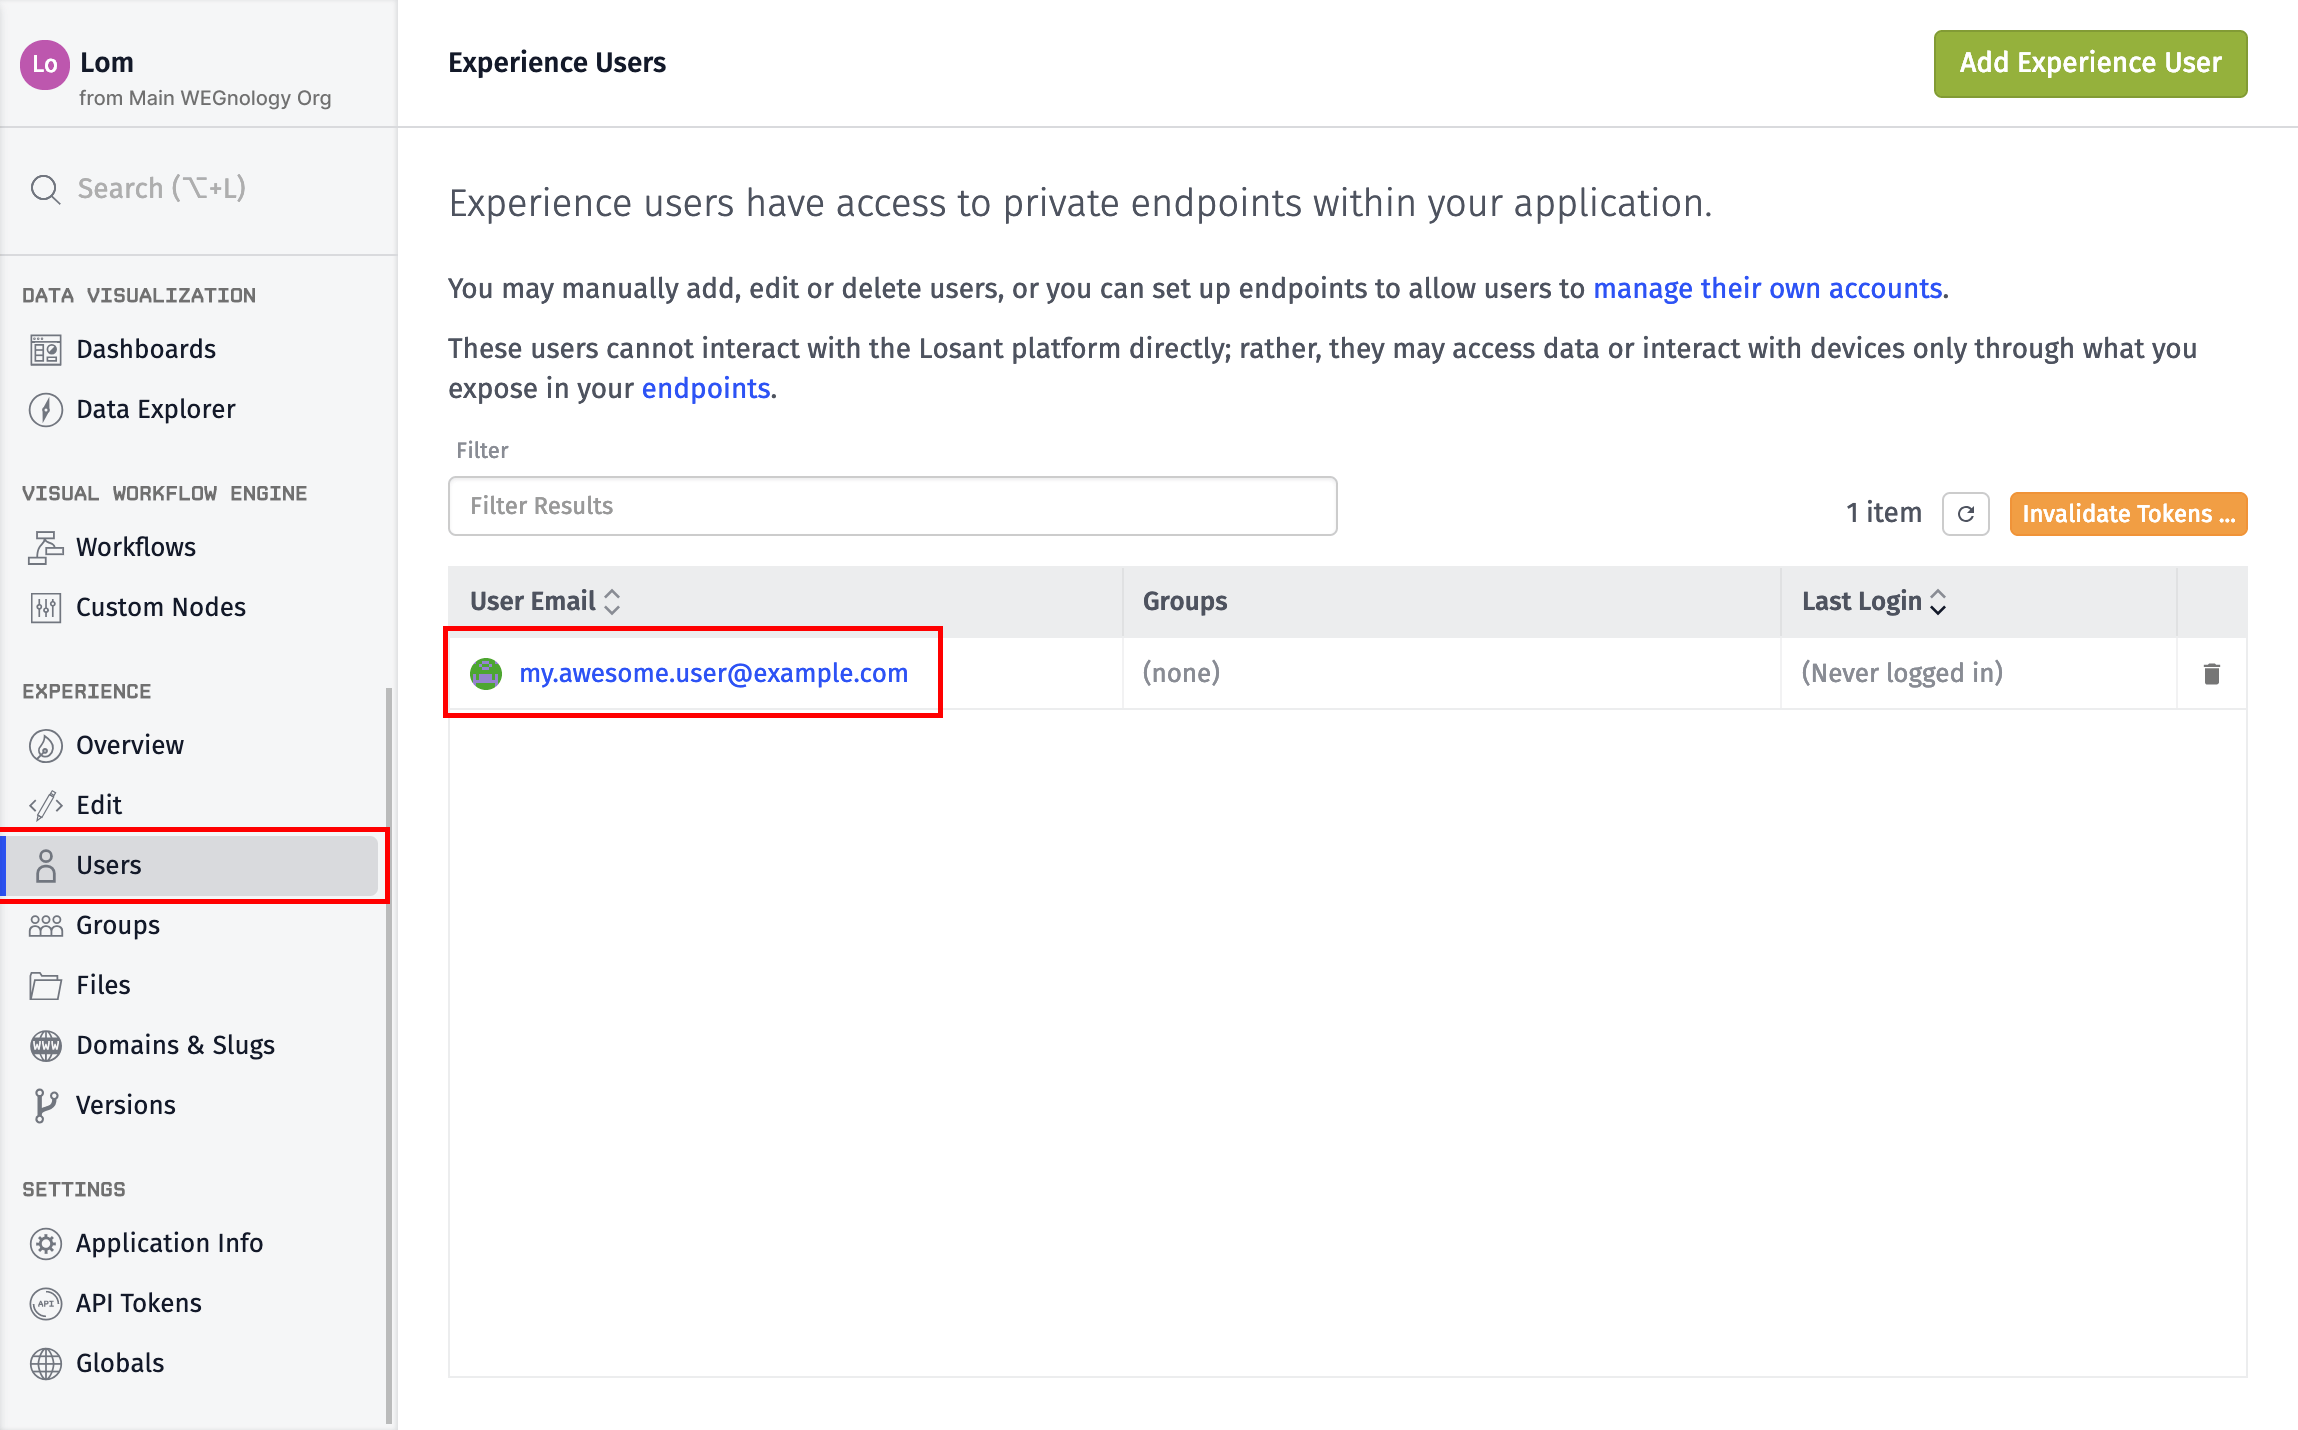The height and width of the screenshot is (1430, 2298).
Task: Follow the endpoints link
Action: click(706, 389)
